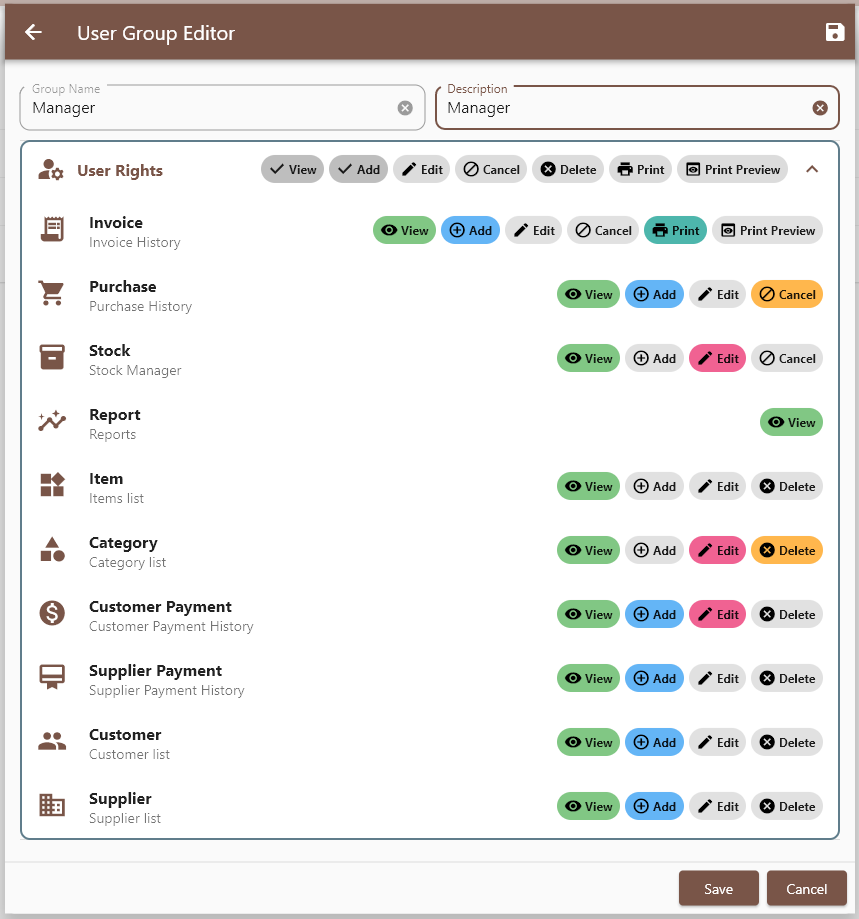The height and width of the screenshot is (919, 859).
Task: Click the User Rights gear-person icon
Action: click(51, 170)
